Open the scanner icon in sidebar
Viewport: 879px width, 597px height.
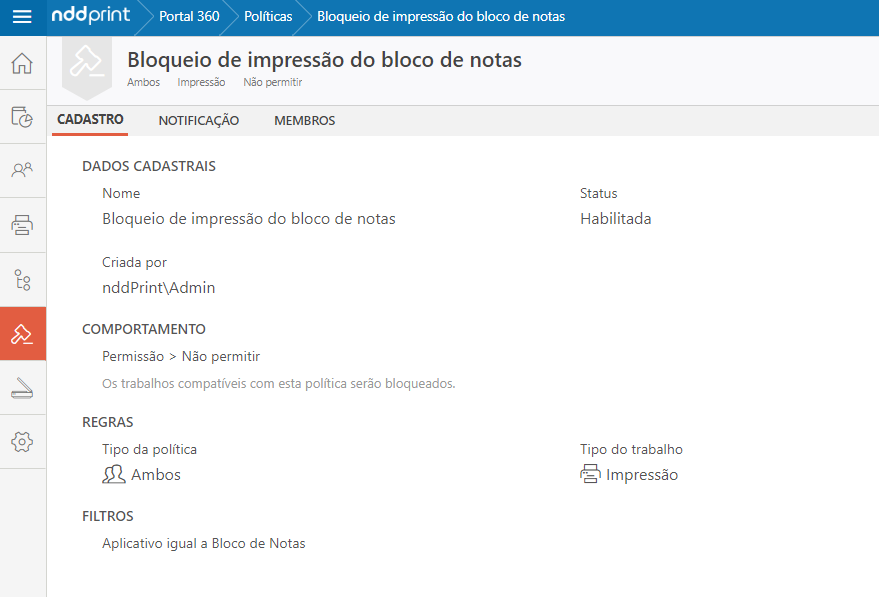coord(22,388)
